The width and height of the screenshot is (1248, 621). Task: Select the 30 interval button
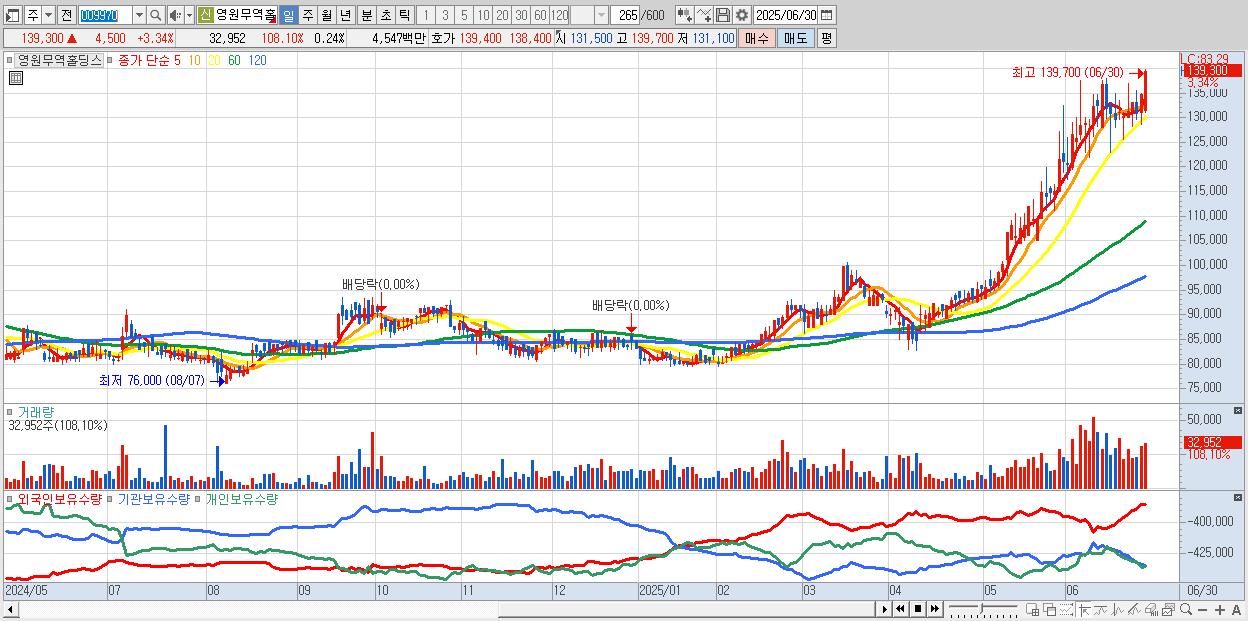click(521, 15)
